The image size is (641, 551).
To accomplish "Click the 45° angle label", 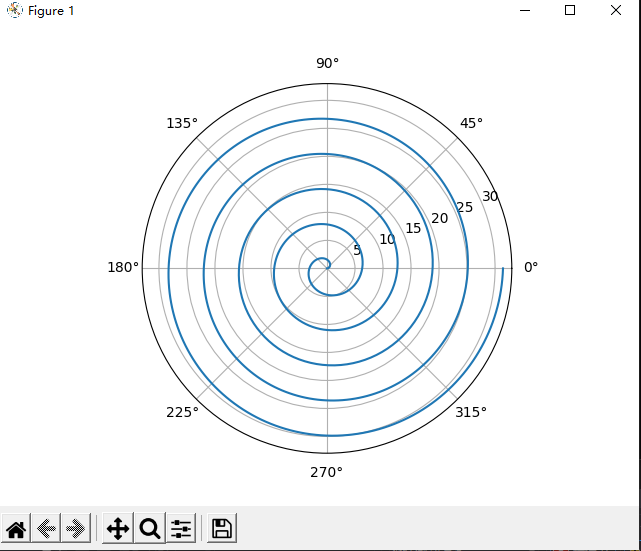I will coord(471,123).
